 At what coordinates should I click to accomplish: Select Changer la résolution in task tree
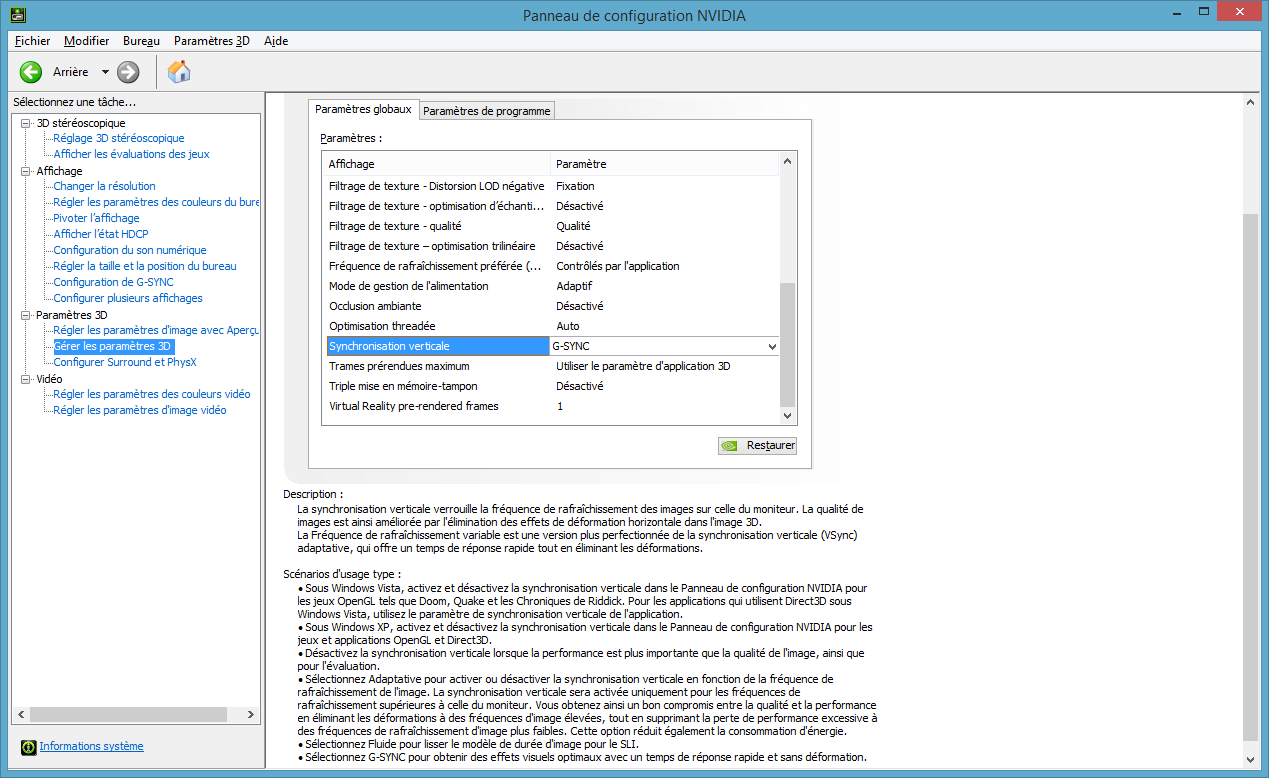click(104, 186)
